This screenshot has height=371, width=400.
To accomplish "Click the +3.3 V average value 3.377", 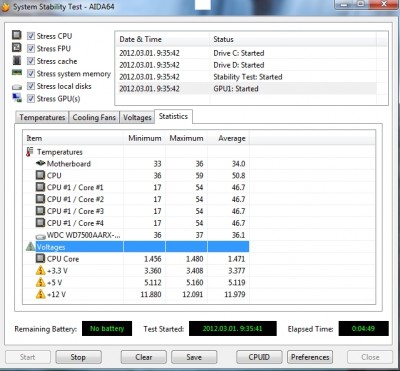I will click(x=237, y=271).
